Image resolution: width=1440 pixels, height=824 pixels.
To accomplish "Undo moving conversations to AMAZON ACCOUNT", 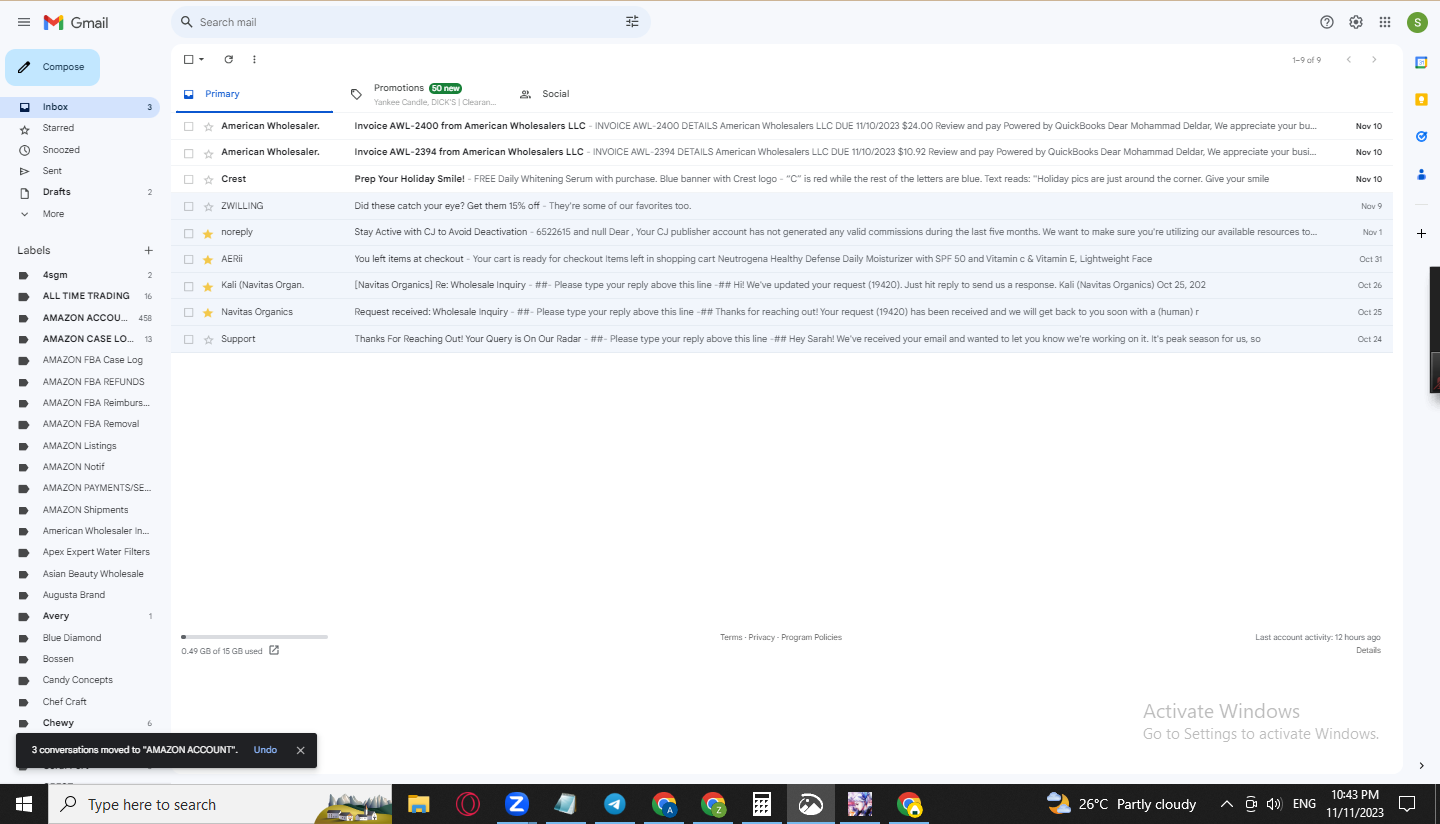I will point(265,750).
